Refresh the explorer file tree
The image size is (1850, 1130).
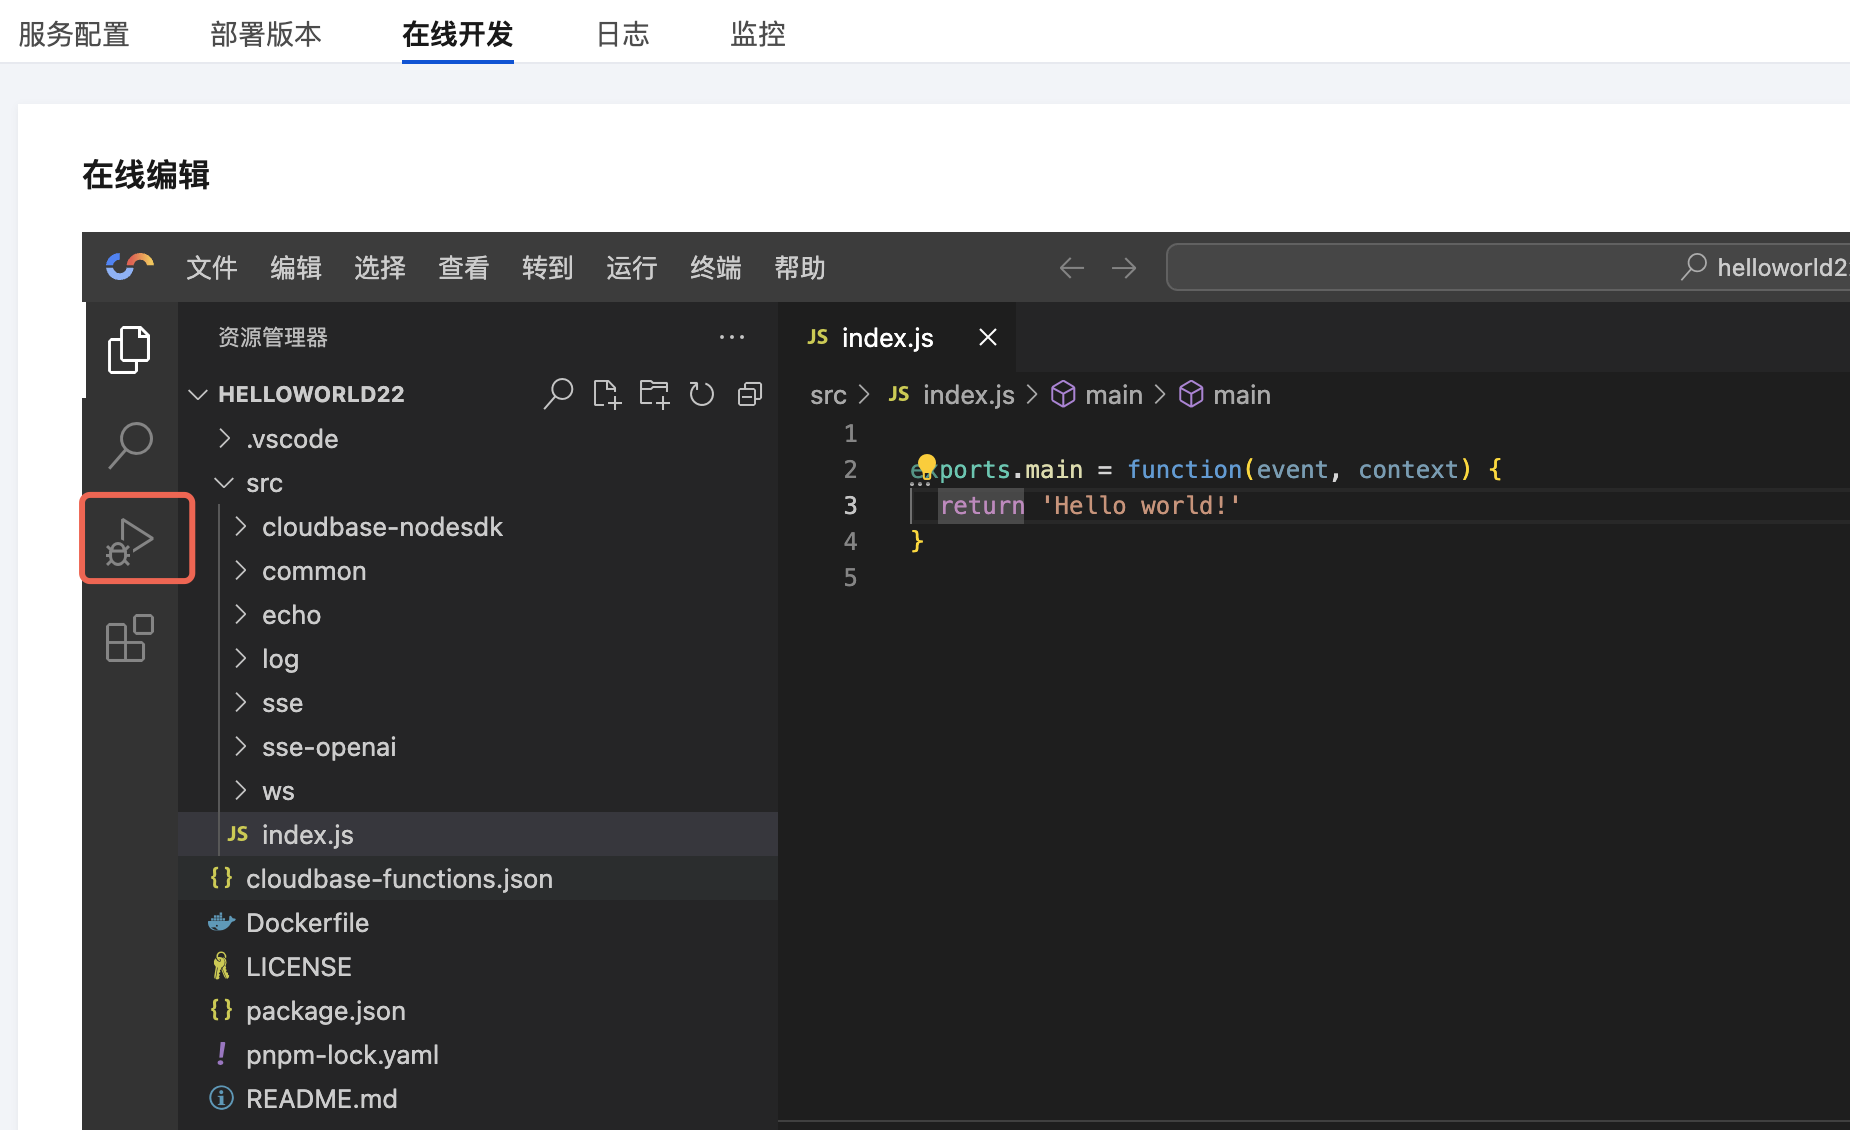pyautogui.click(x=702, y=394)
